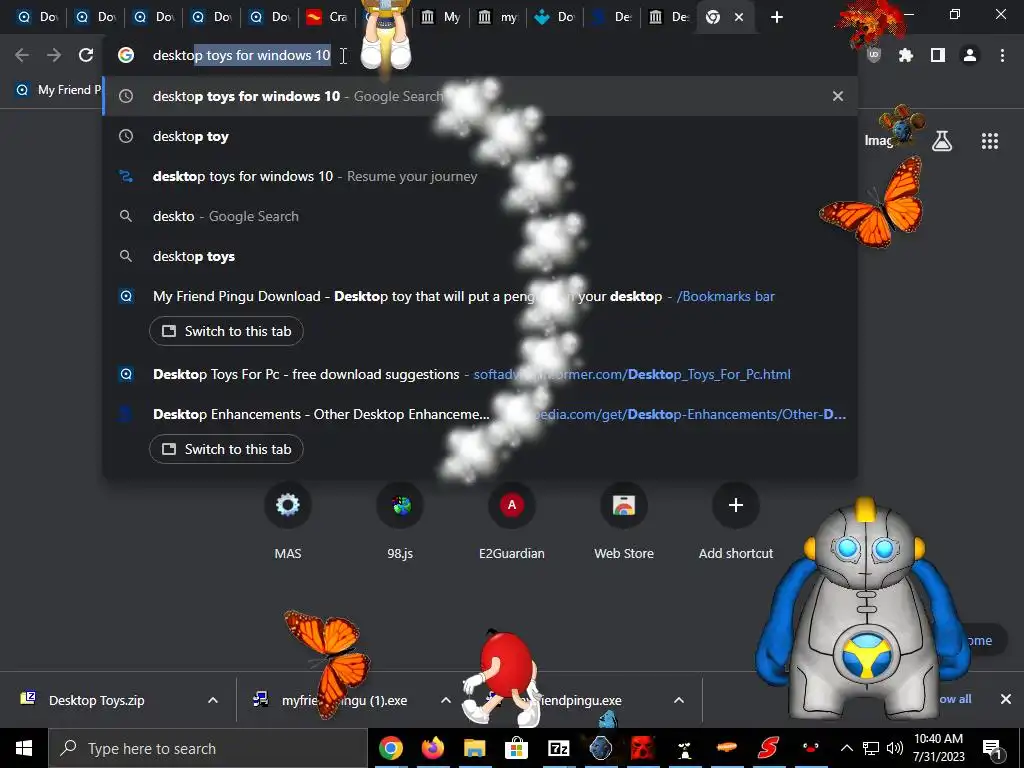
Task: Show hidden system tray icons
Action: (x=846, y=748)
